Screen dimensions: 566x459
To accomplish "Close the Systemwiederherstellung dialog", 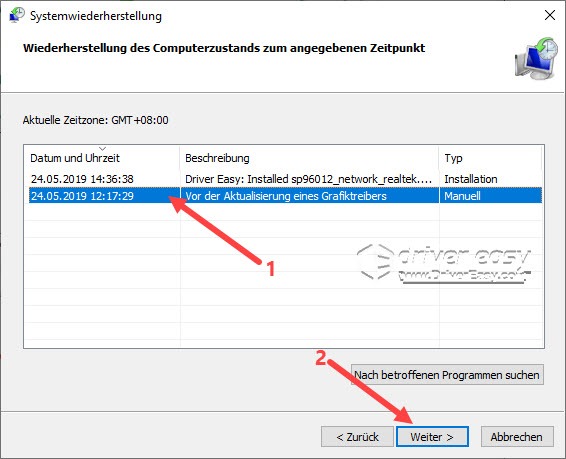I will (x=550, y=15).
